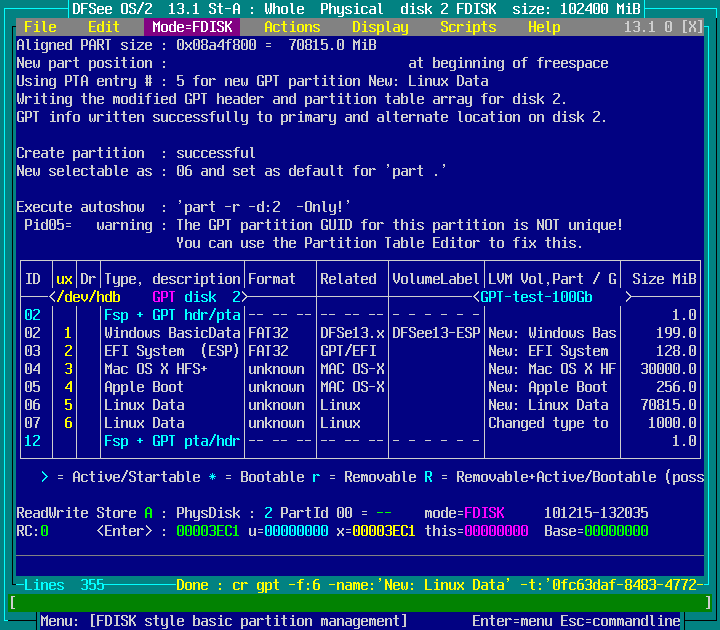
Task: Open the Actions menu
Action: 292,27
